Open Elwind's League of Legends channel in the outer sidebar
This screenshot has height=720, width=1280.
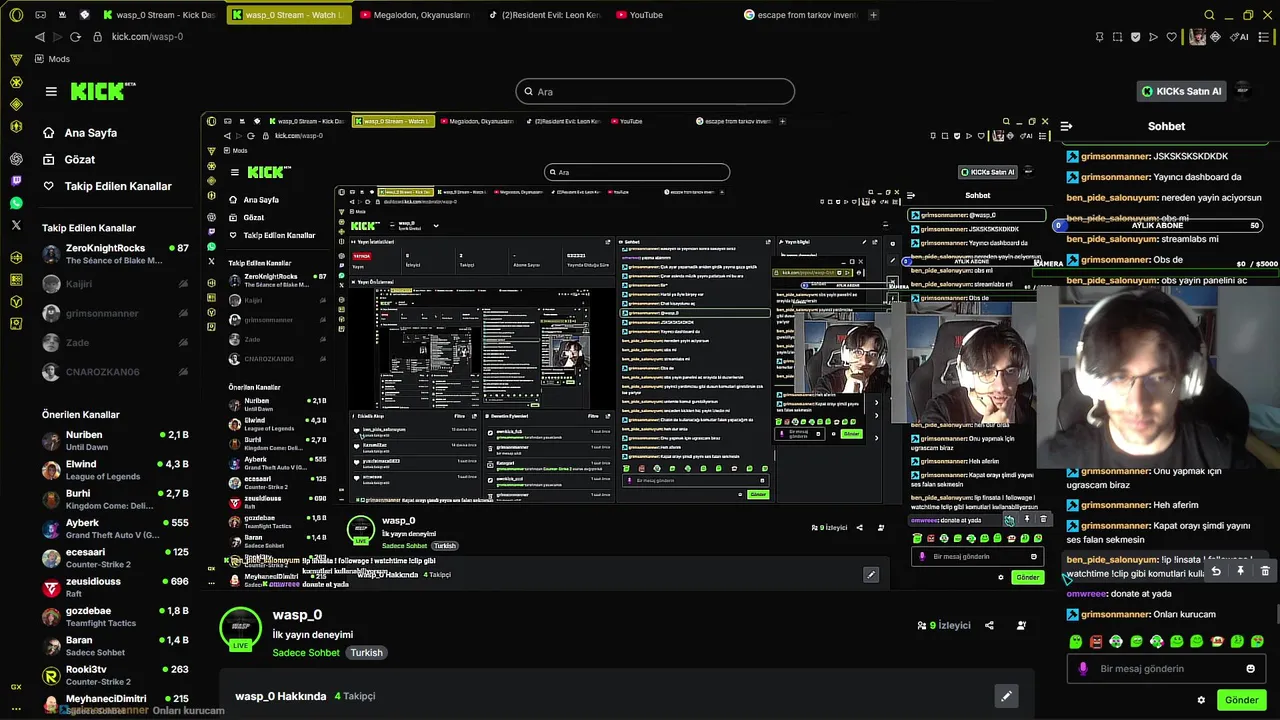tap(115, 470)
